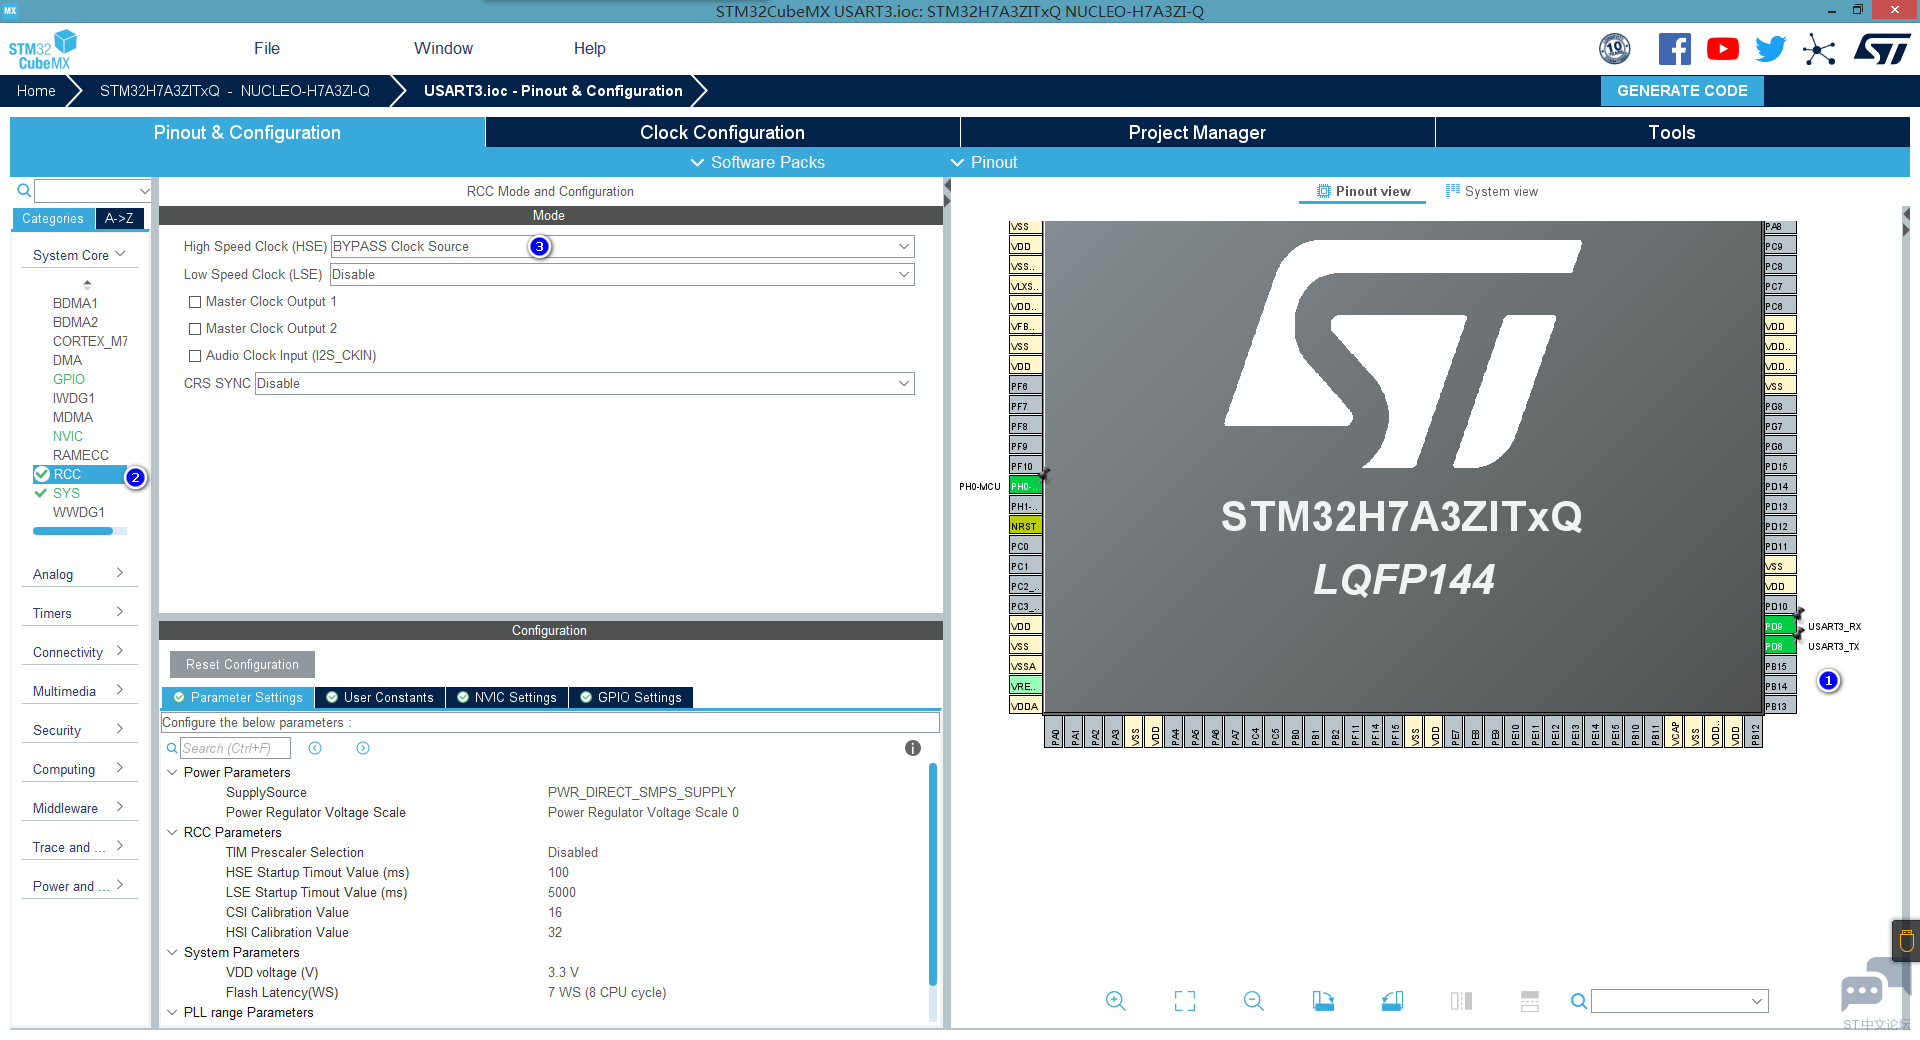
Task: Click the ST logo in the header
Action: coord(1882,49)
